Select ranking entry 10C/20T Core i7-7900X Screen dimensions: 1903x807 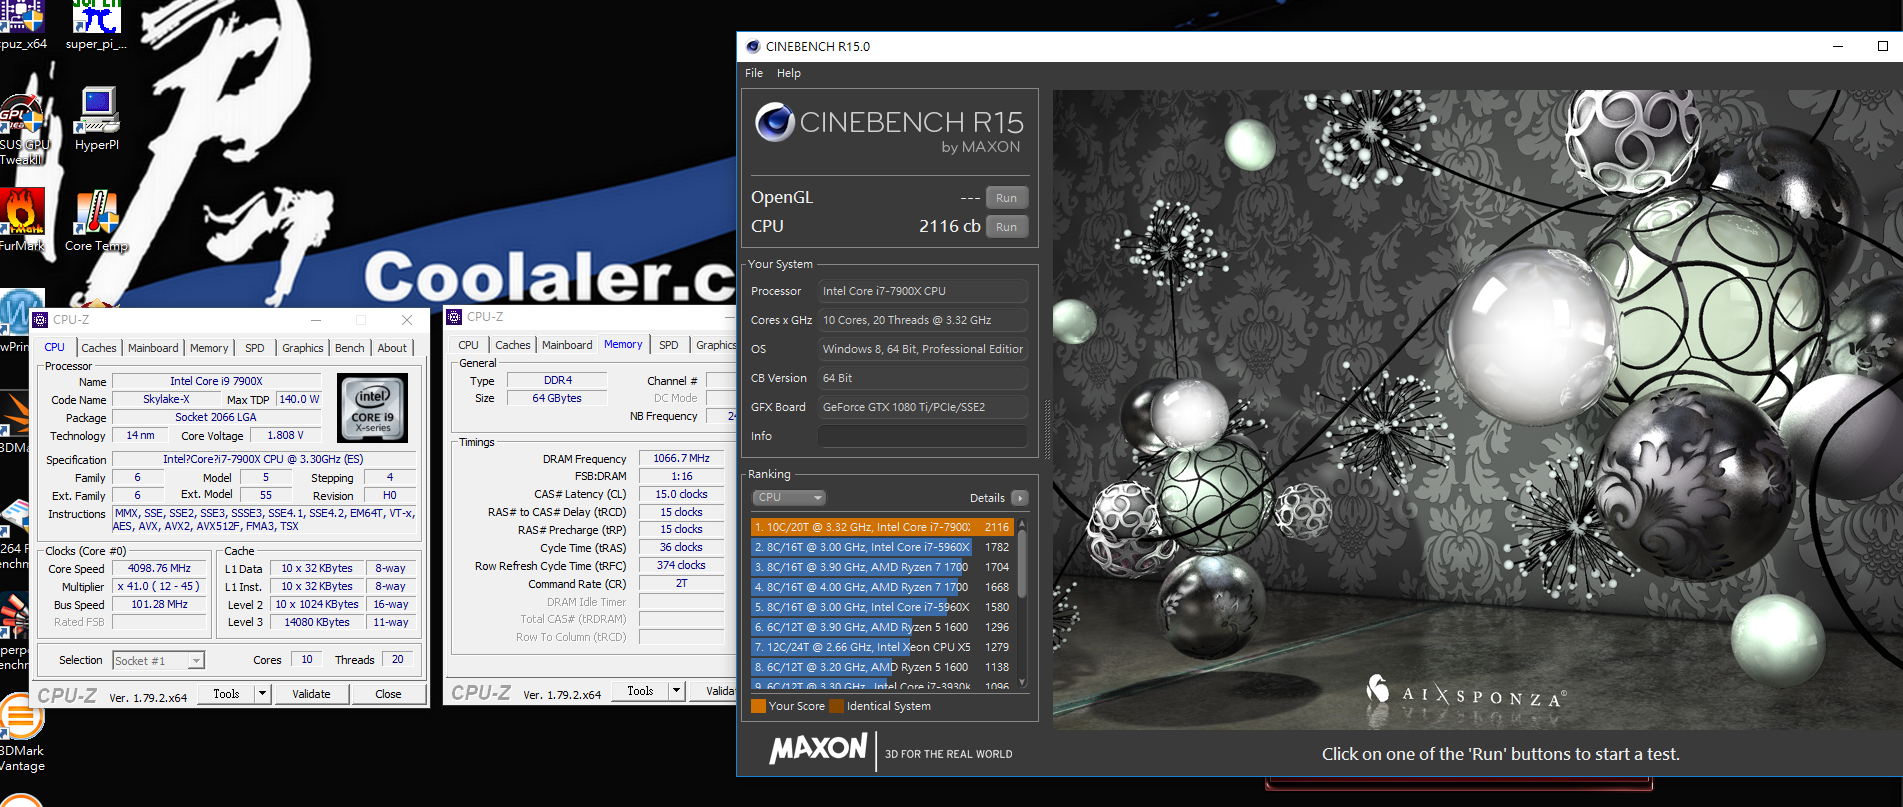pyautogui.click(x=882, y=527)
